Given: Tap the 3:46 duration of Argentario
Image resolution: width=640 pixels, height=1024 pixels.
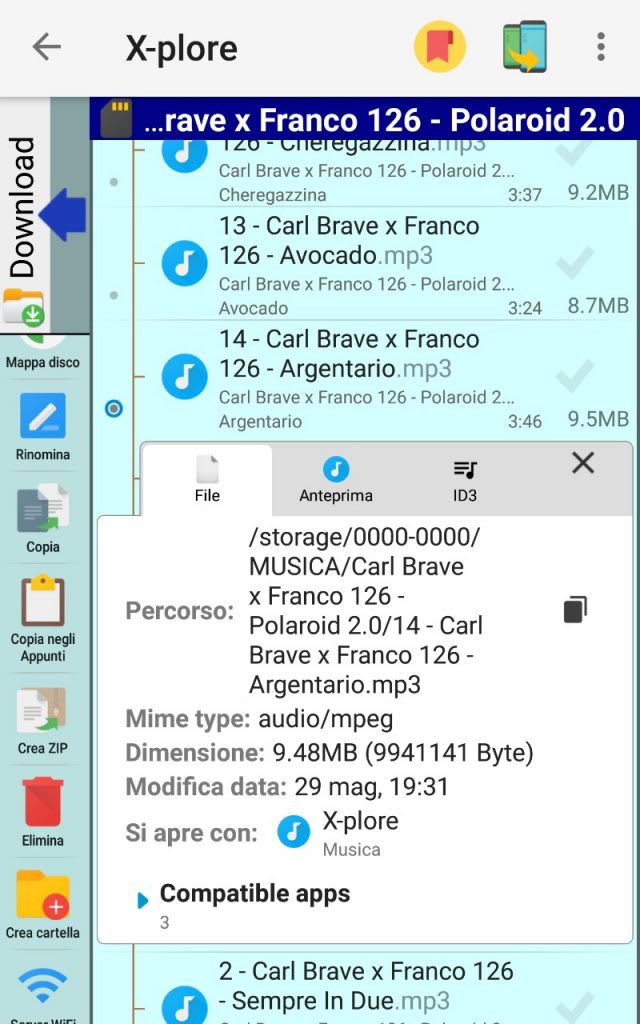Looking at the screenshot, I should 525,421.
